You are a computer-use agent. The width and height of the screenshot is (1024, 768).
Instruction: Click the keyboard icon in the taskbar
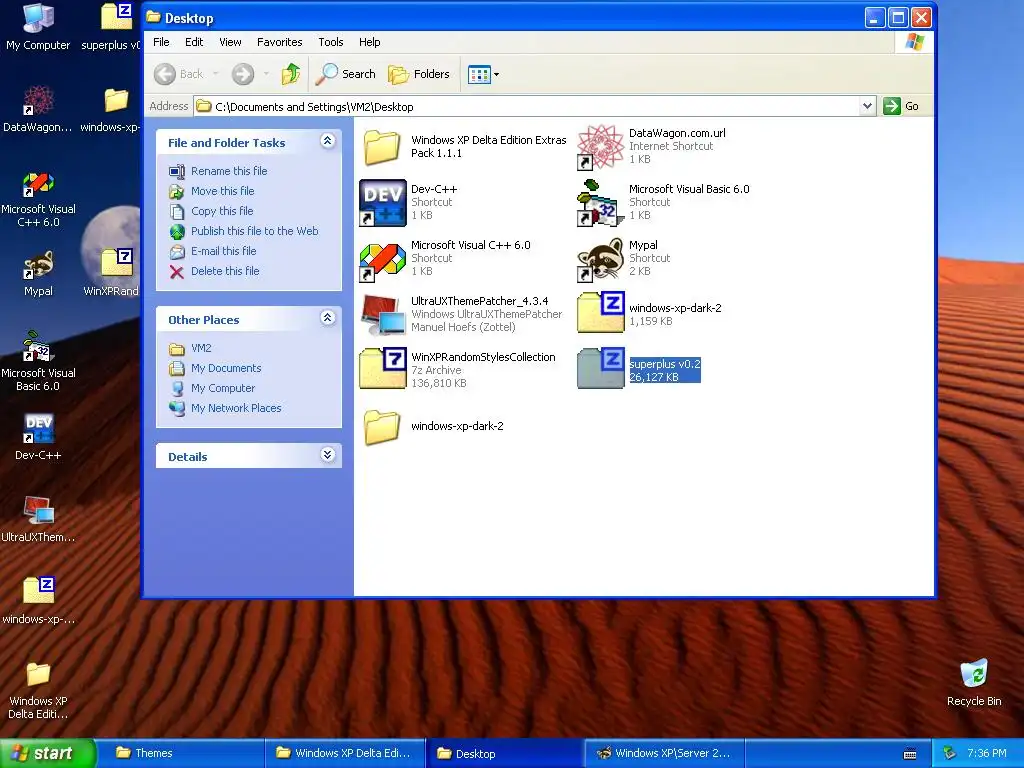point(909,754)
